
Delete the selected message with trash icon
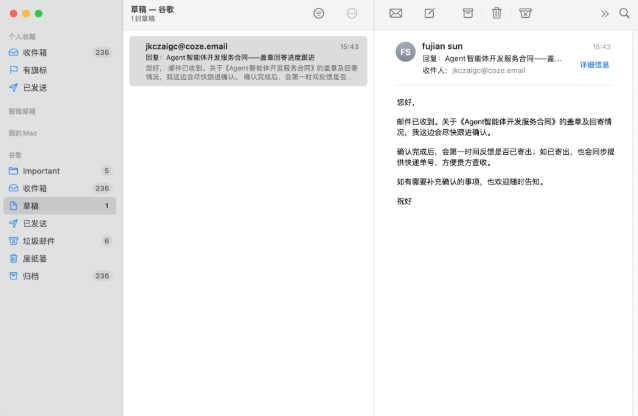click(496, 13)
